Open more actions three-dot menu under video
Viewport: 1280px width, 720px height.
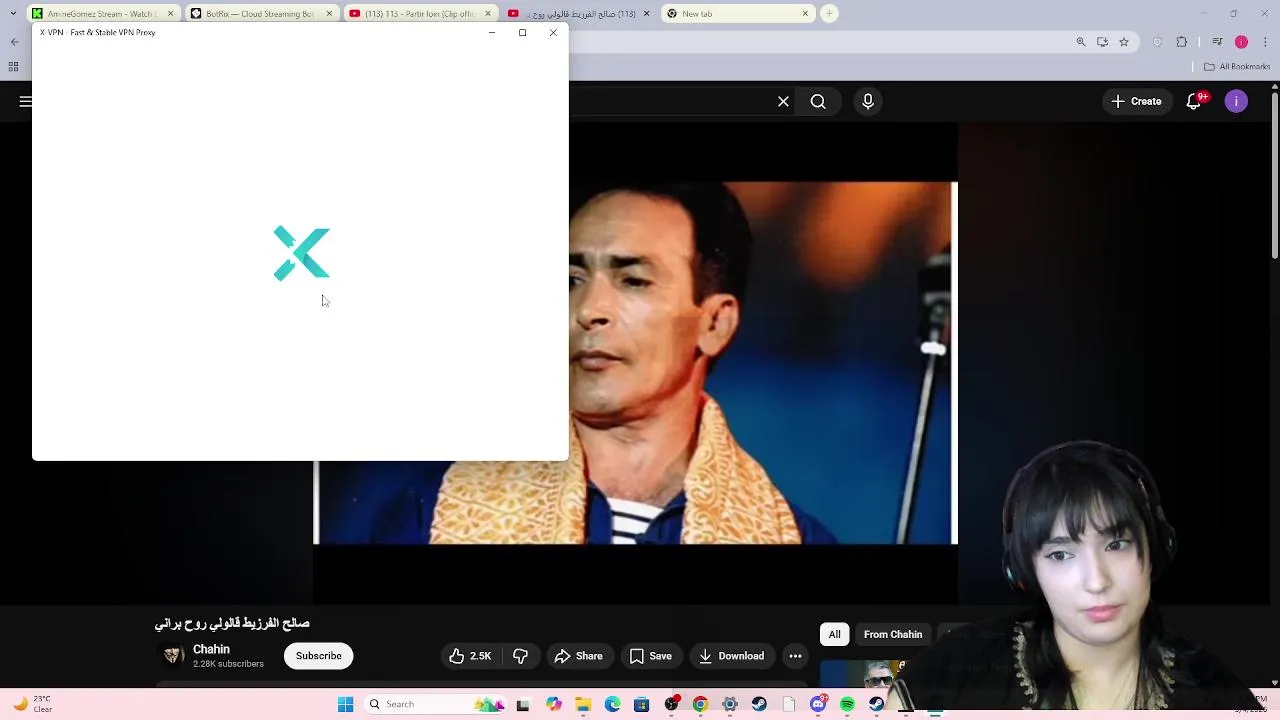(795, 656)
